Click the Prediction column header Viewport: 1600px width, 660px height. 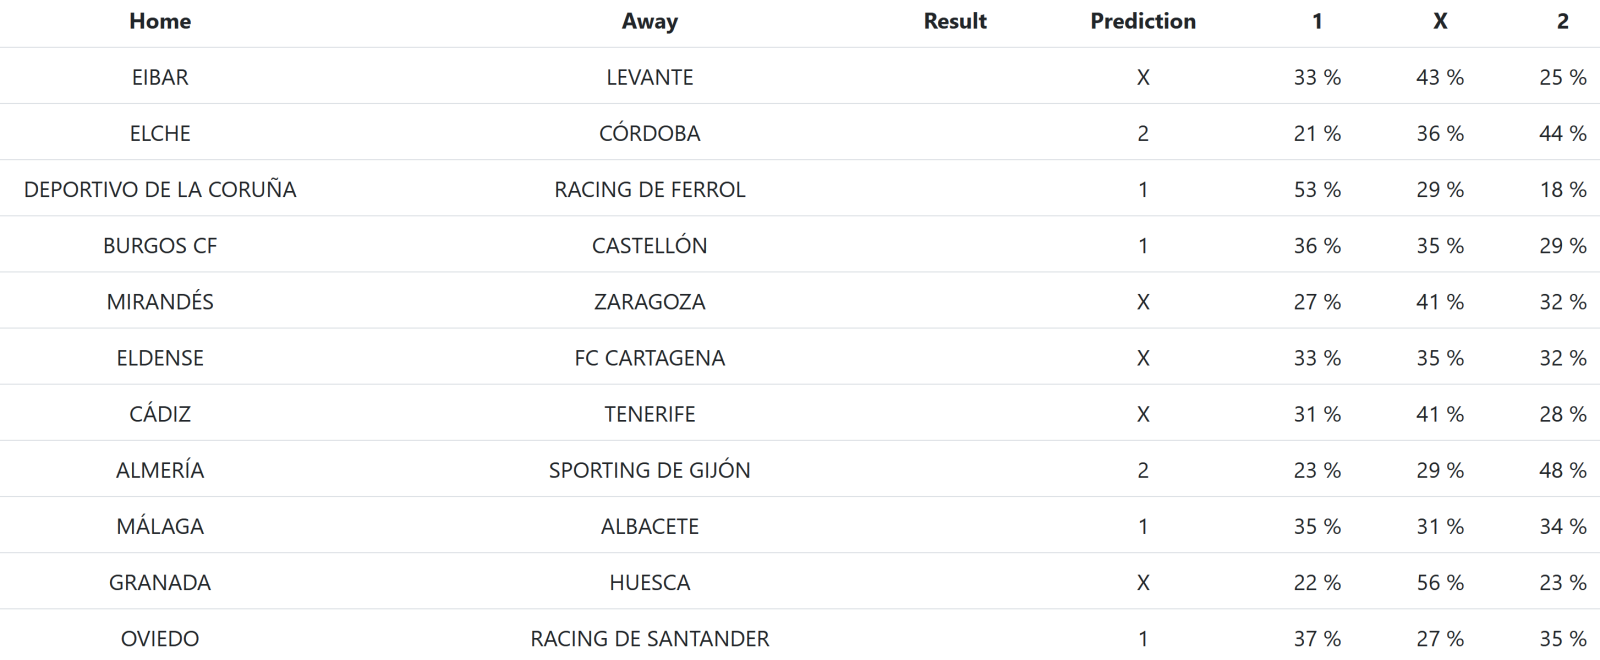coord(1143,21)
